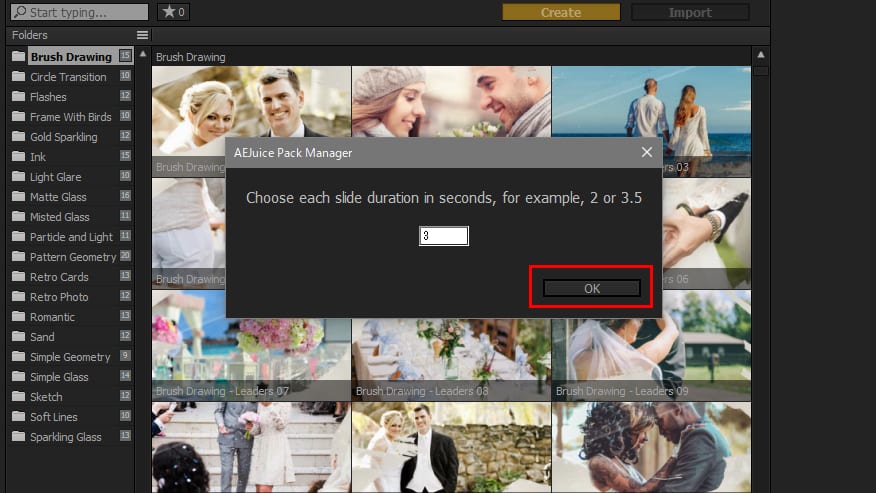Click the Soft Lines folder icon

pos(18,416)
